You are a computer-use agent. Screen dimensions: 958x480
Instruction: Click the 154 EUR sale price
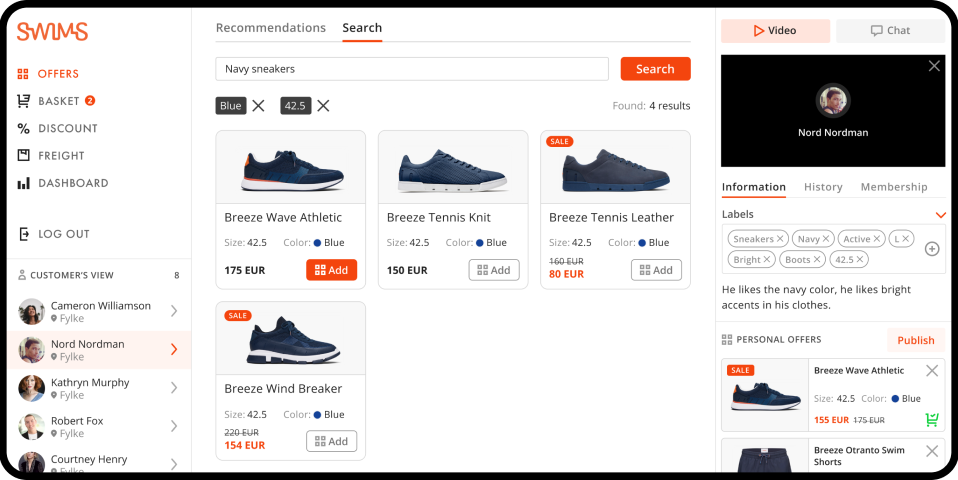[x=244, y=445]
